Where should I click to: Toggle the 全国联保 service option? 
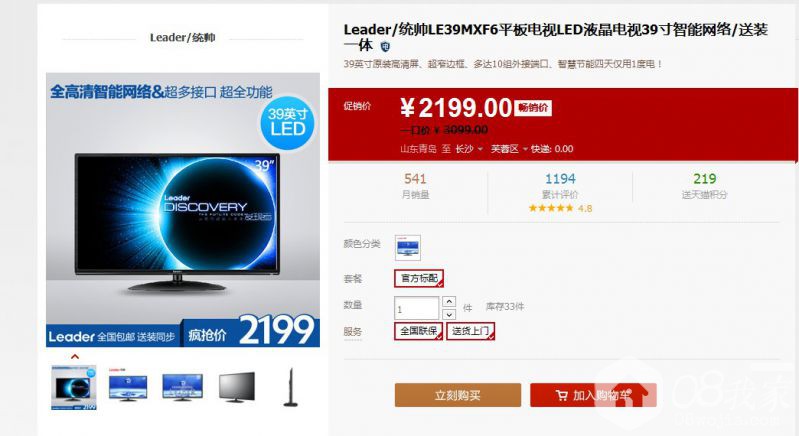[x=418, y=331]
